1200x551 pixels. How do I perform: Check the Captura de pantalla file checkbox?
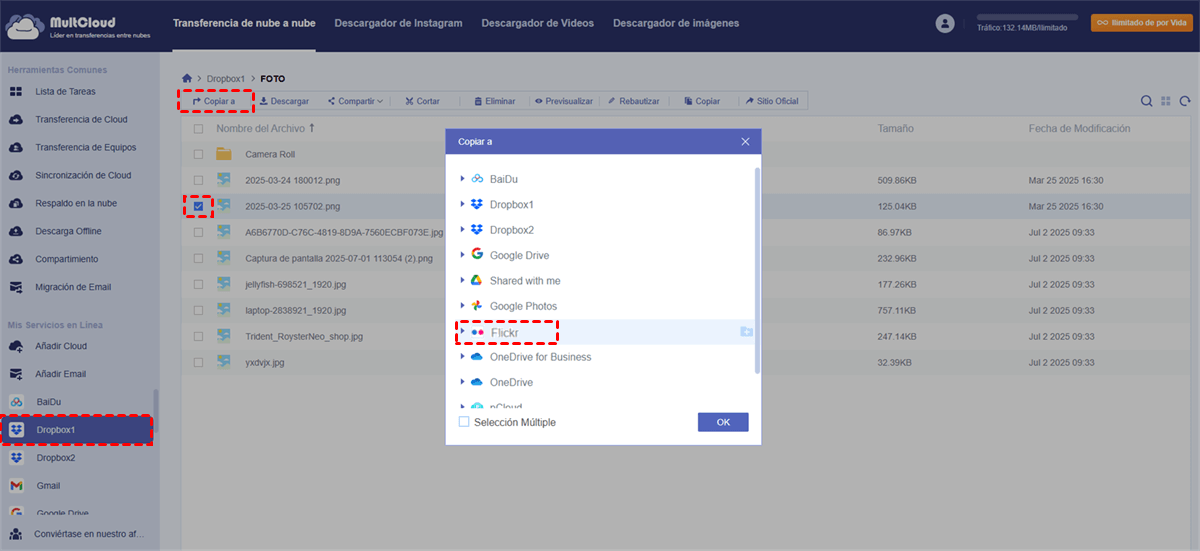click(198, 258)
